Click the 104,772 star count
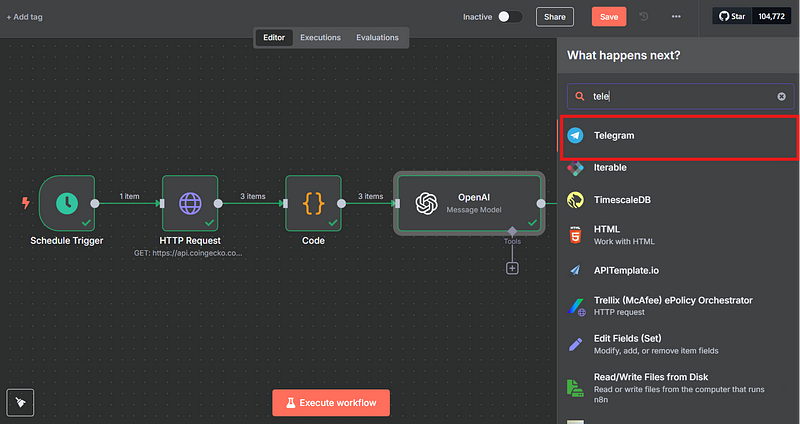The image size is (800, 424). coord(771,16)
